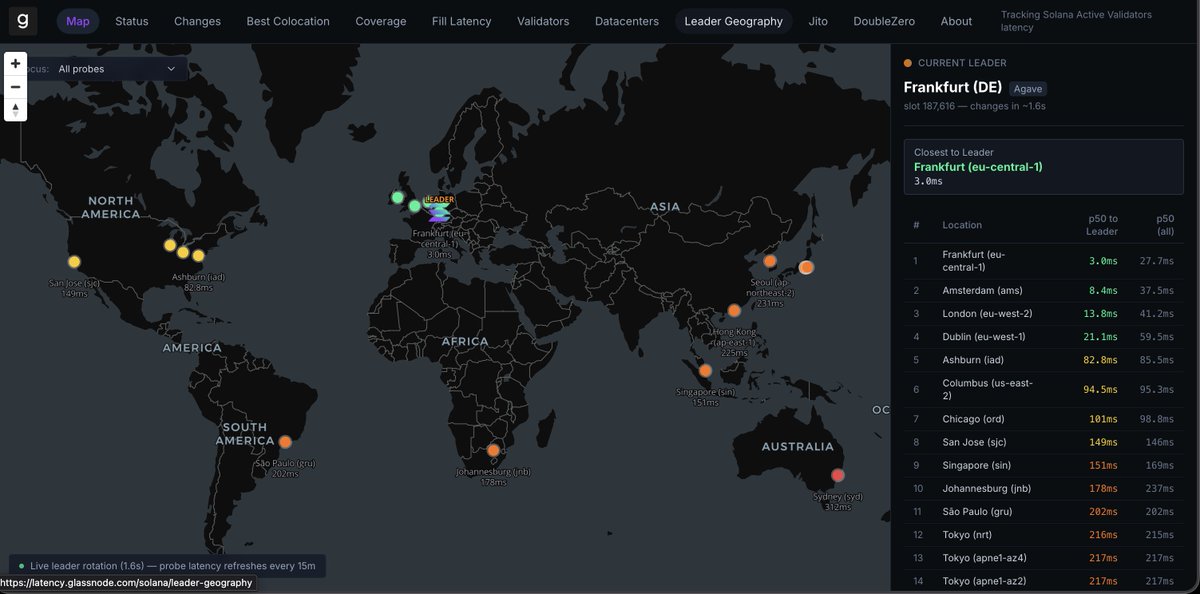Select the San Jose (sjc) table row
The height and width of the screenshot is (594, 1200).
(x=1043, y=442)
